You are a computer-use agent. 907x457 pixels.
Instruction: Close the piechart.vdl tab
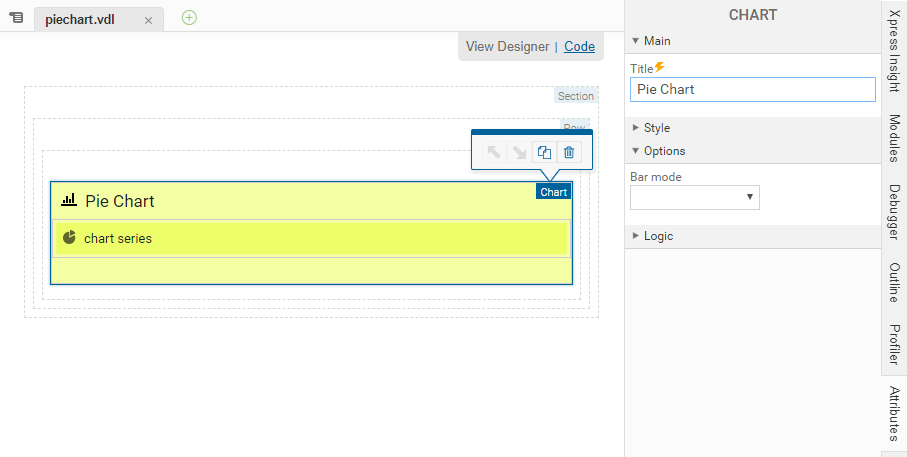click(148, 20)
